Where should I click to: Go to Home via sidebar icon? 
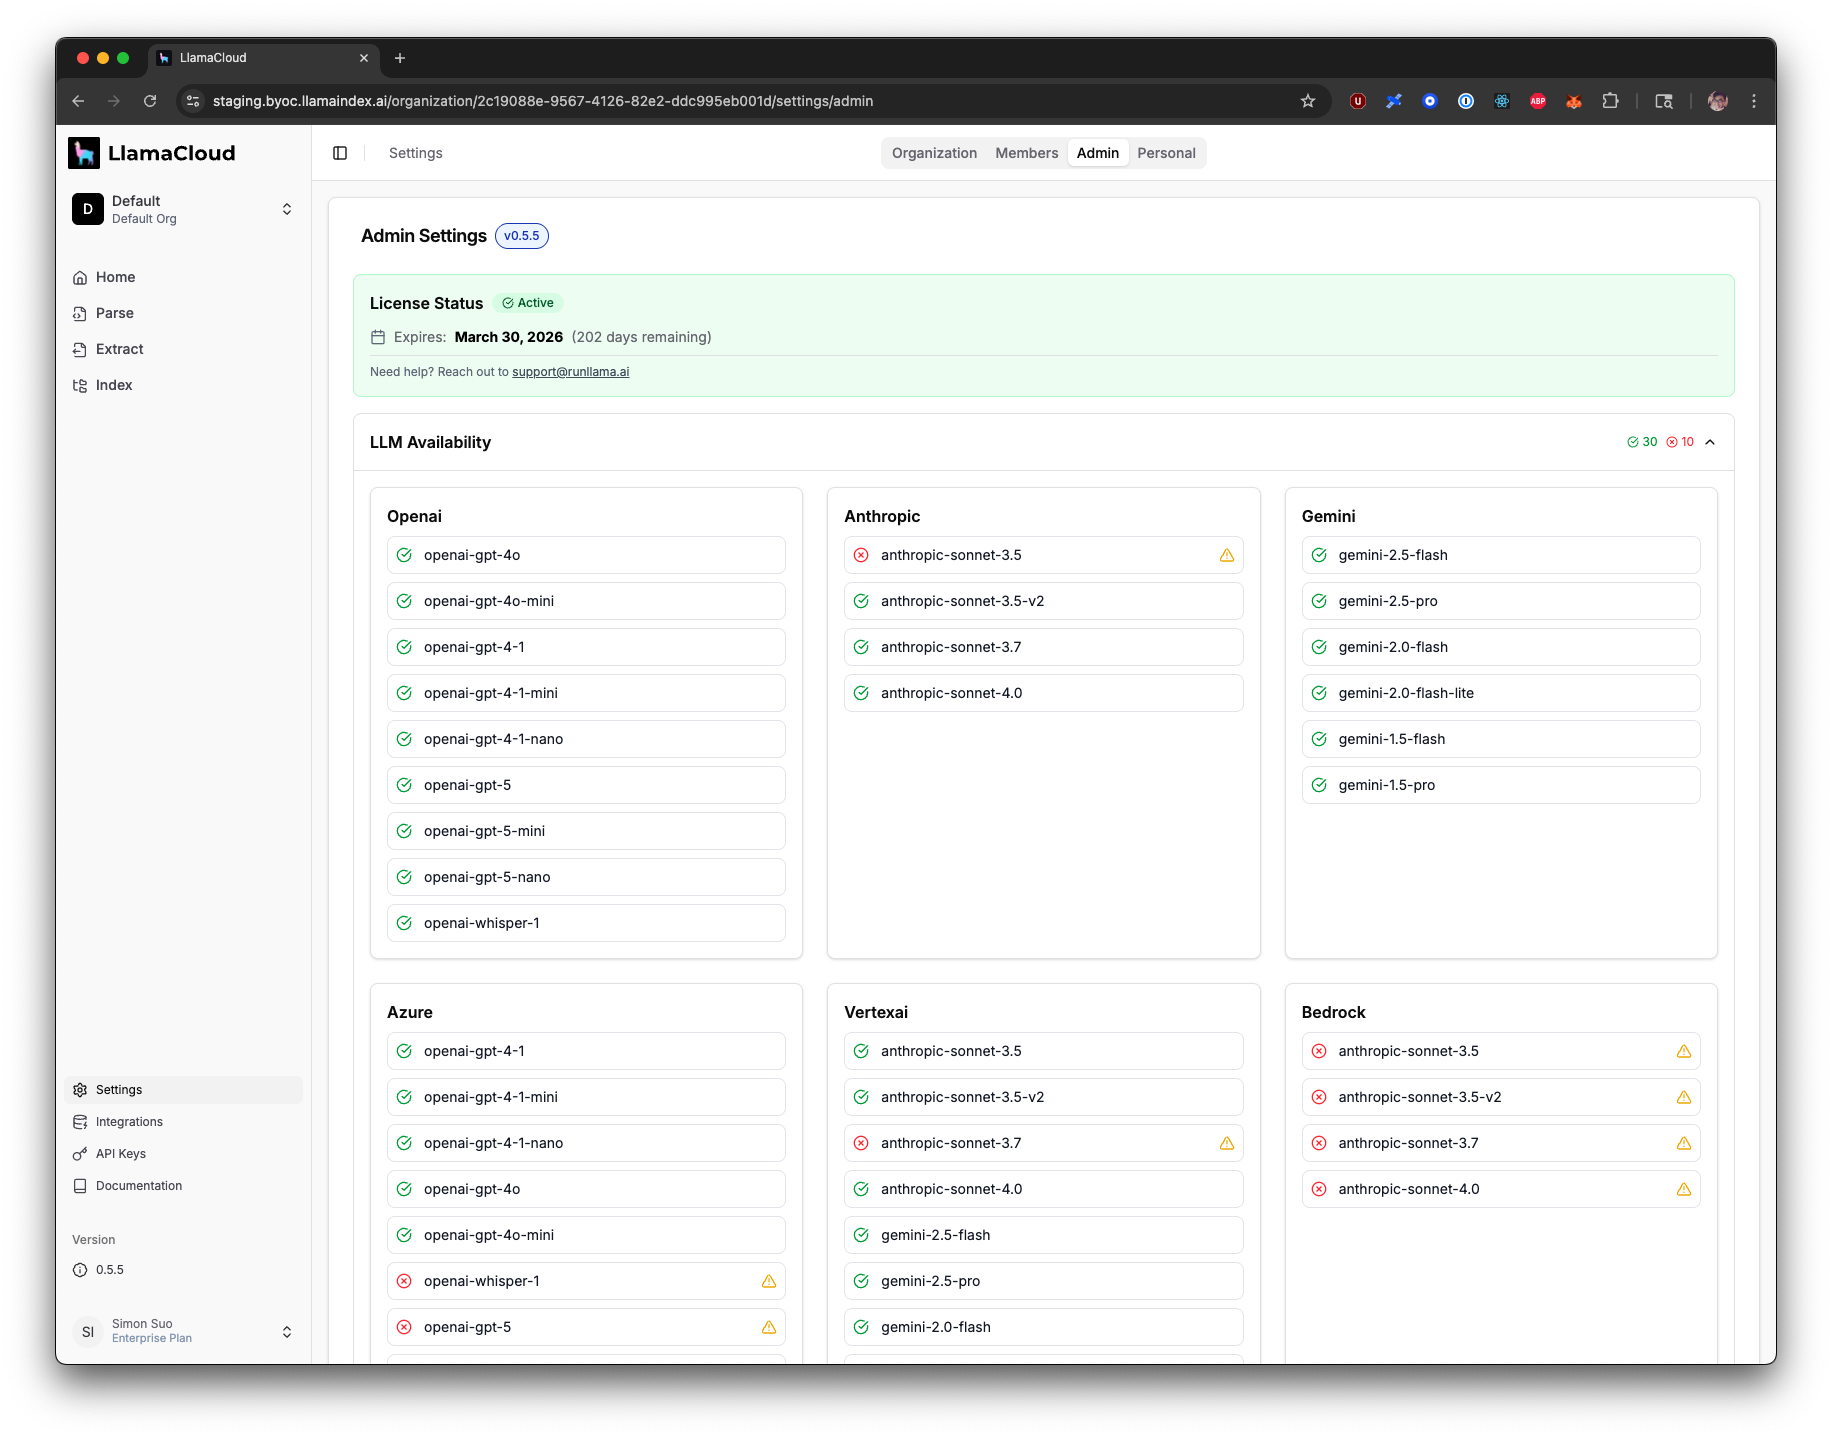point(80,277)
